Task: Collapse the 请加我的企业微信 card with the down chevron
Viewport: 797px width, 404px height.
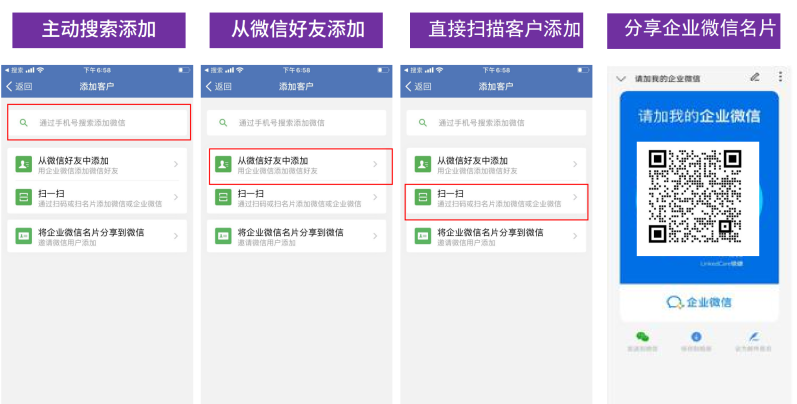Action: [x=621, y=79]
